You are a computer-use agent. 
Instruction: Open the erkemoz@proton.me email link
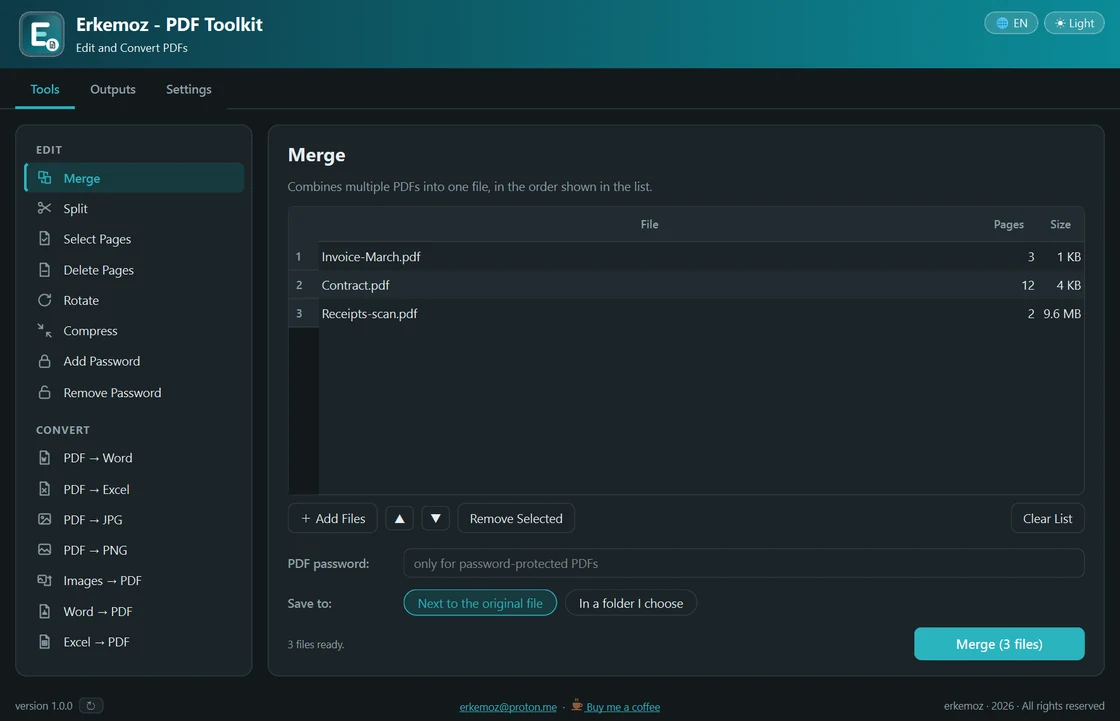(x=508, y=707)
